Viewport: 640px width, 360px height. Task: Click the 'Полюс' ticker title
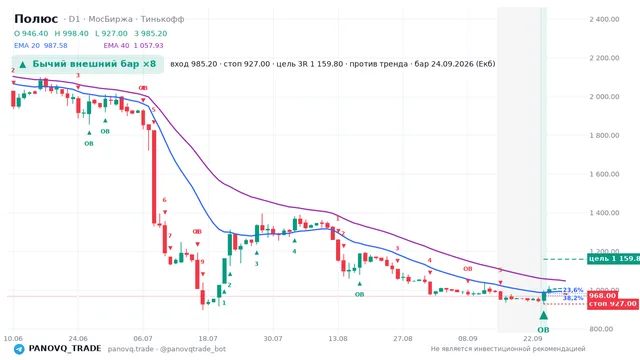(36, 19)
